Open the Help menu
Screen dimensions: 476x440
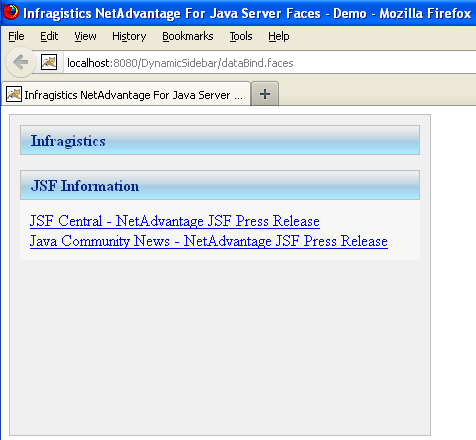(279, 36)
